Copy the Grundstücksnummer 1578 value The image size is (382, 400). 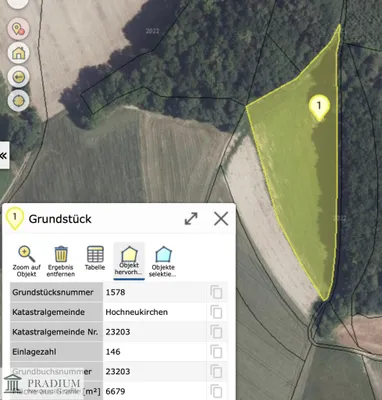[x=216, y=292]
